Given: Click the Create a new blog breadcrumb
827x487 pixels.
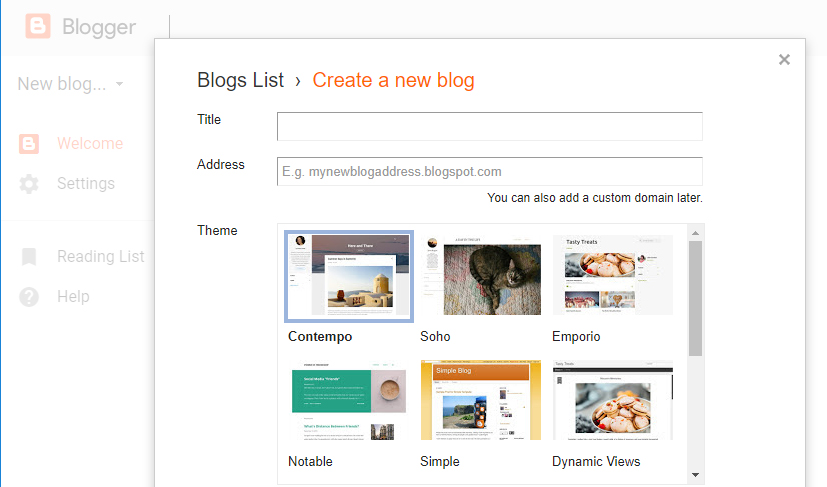Looking at the screenshot, I should coord(393,80).
